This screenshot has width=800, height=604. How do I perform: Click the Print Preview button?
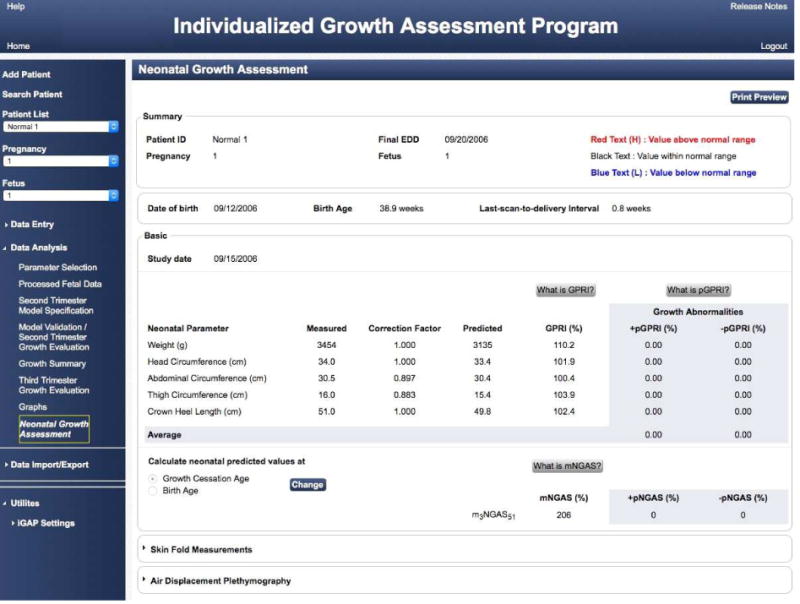tap(759, 97)
